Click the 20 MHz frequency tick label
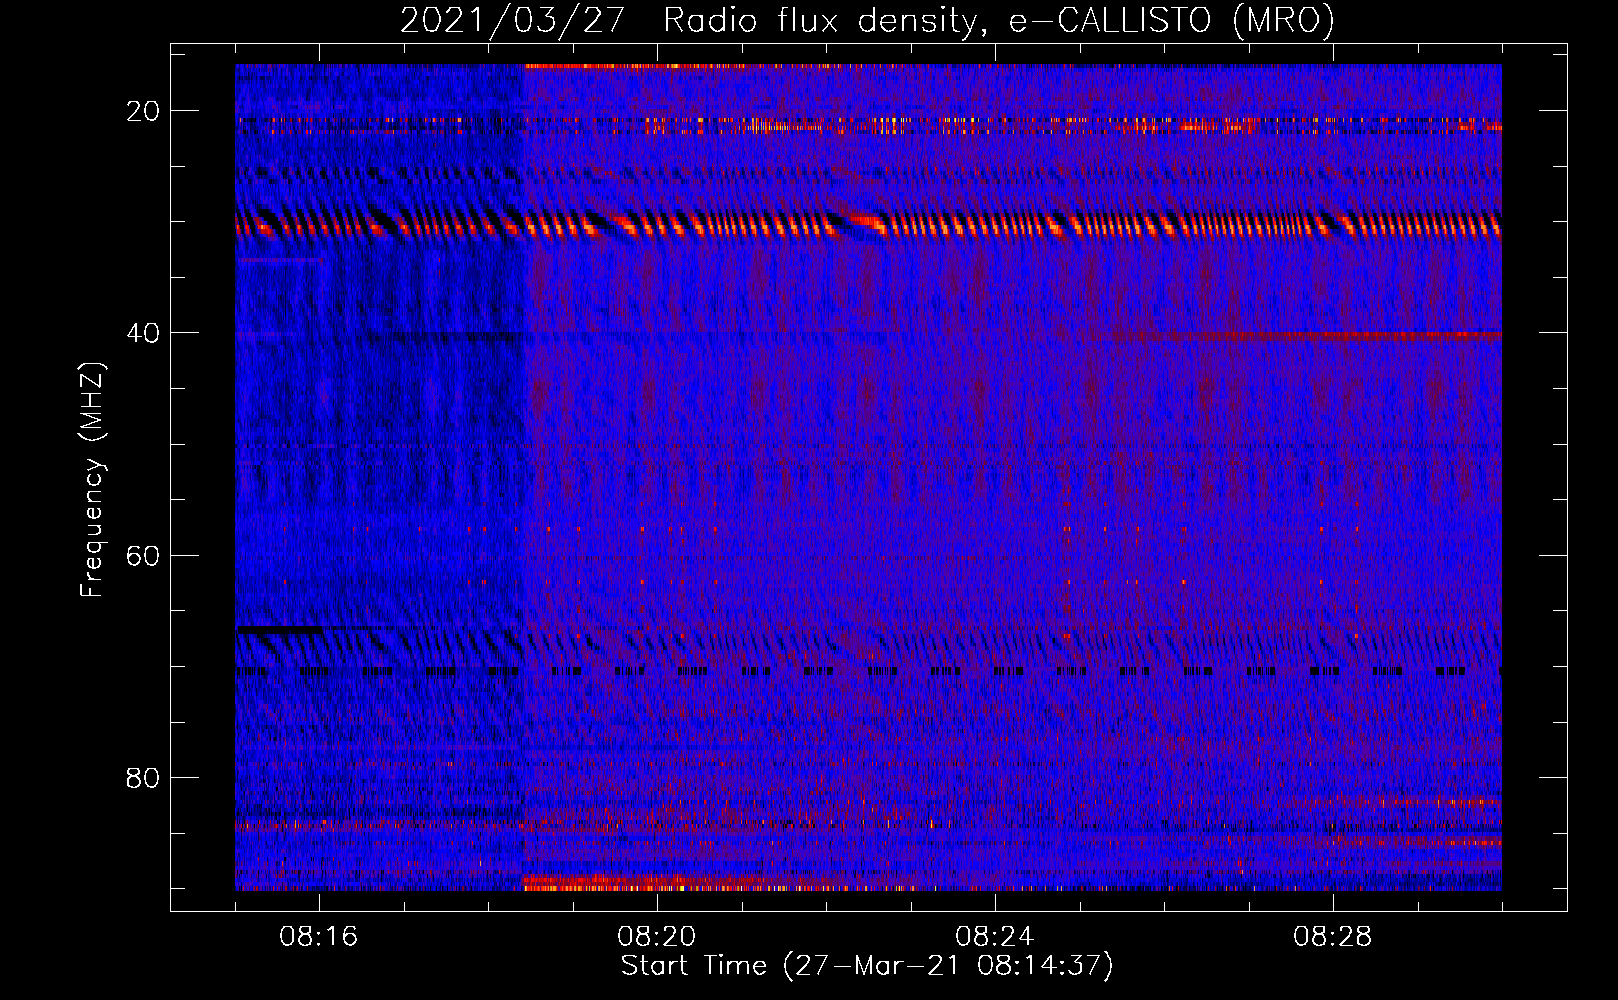Screen dimensions: 1618x1000 [x=143, y=111]
